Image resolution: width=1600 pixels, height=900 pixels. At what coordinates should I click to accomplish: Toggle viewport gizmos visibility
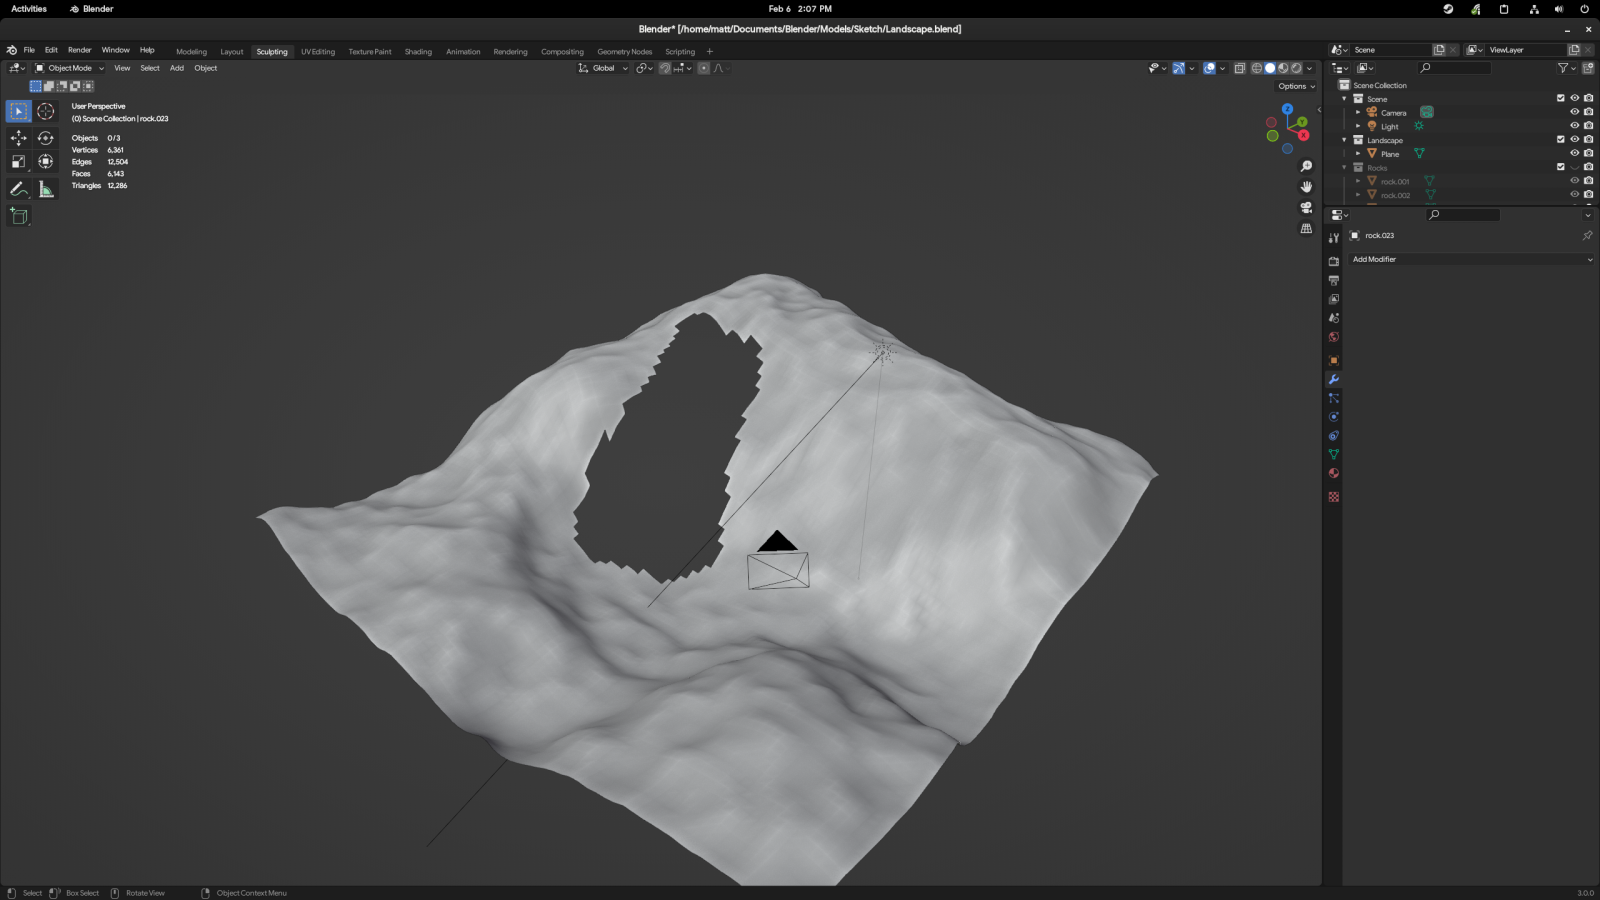(1179, 68)
